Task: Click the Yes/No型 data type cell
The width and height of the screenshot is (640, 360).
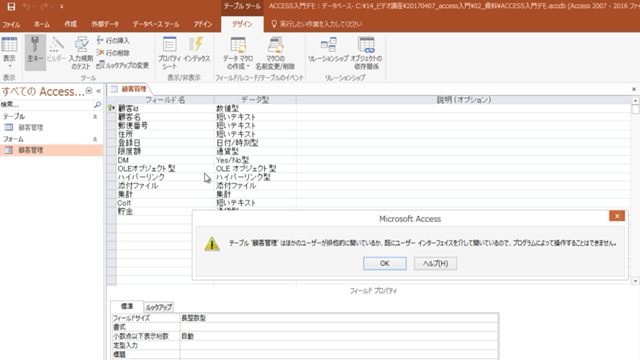Action: click(x=255, y=160)
